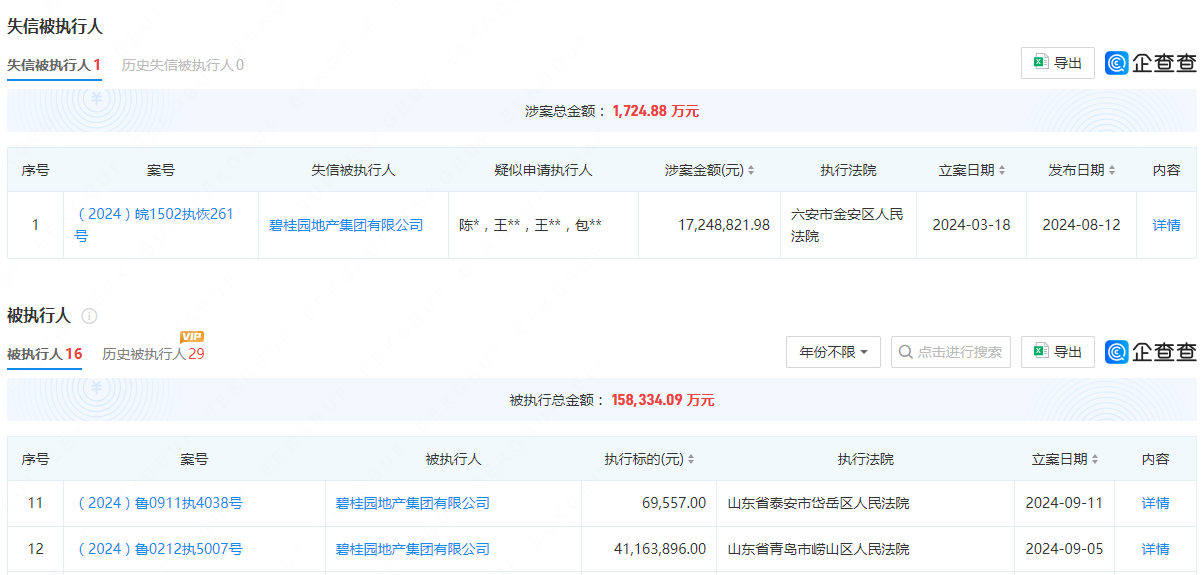1204x575 pixels.
Task: Open the 年份不限 year filter dropdown
Action: click(x=834, y=352)
